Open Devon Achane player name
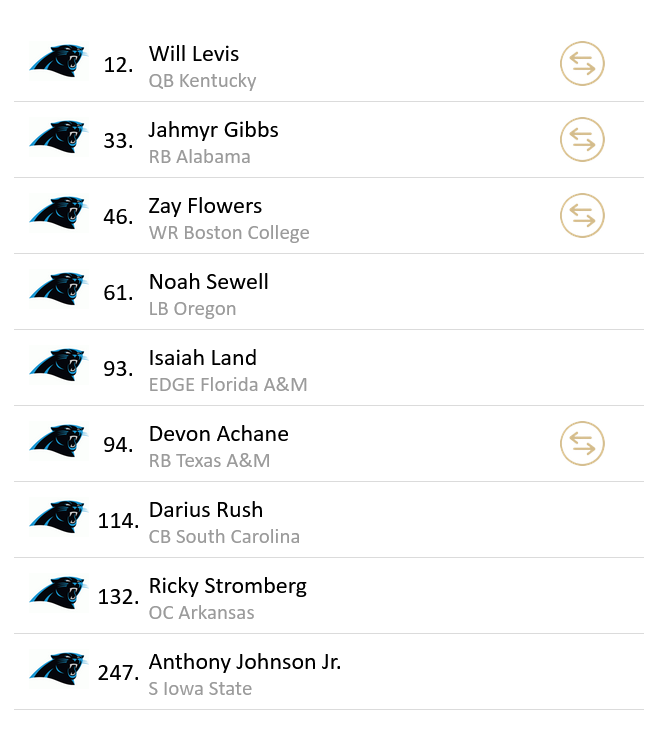Screen dimensions: 663x745 coord(218,434)
